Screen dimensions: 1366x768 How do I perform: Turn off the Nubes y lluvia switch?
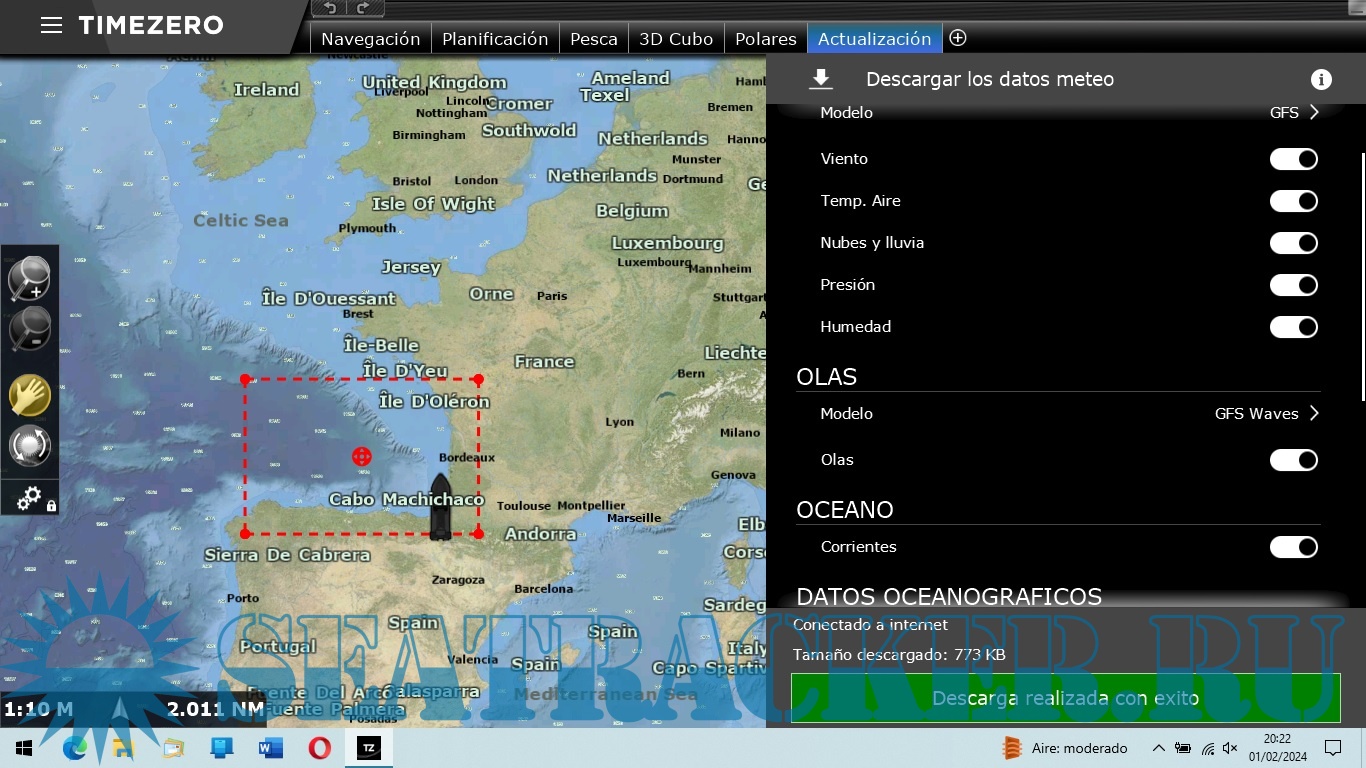(x=1293, y=243)
